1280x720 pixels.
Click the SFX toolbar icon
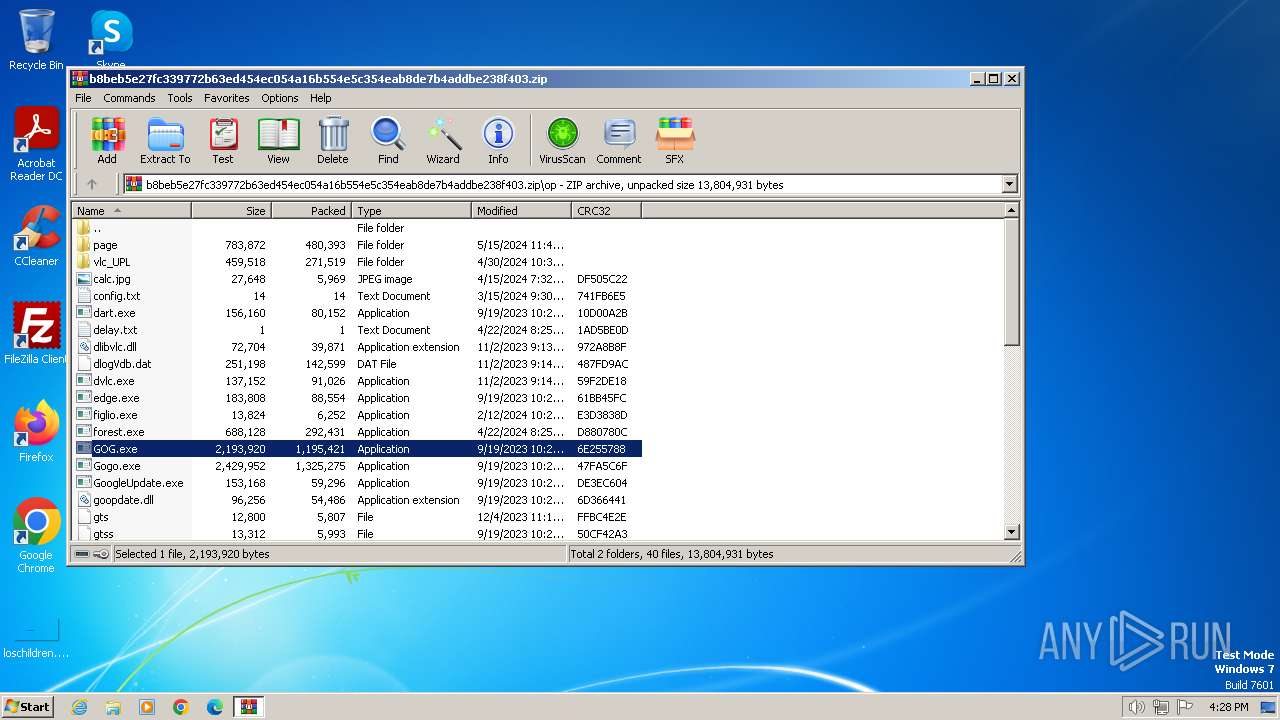click(x=675, y=140)
